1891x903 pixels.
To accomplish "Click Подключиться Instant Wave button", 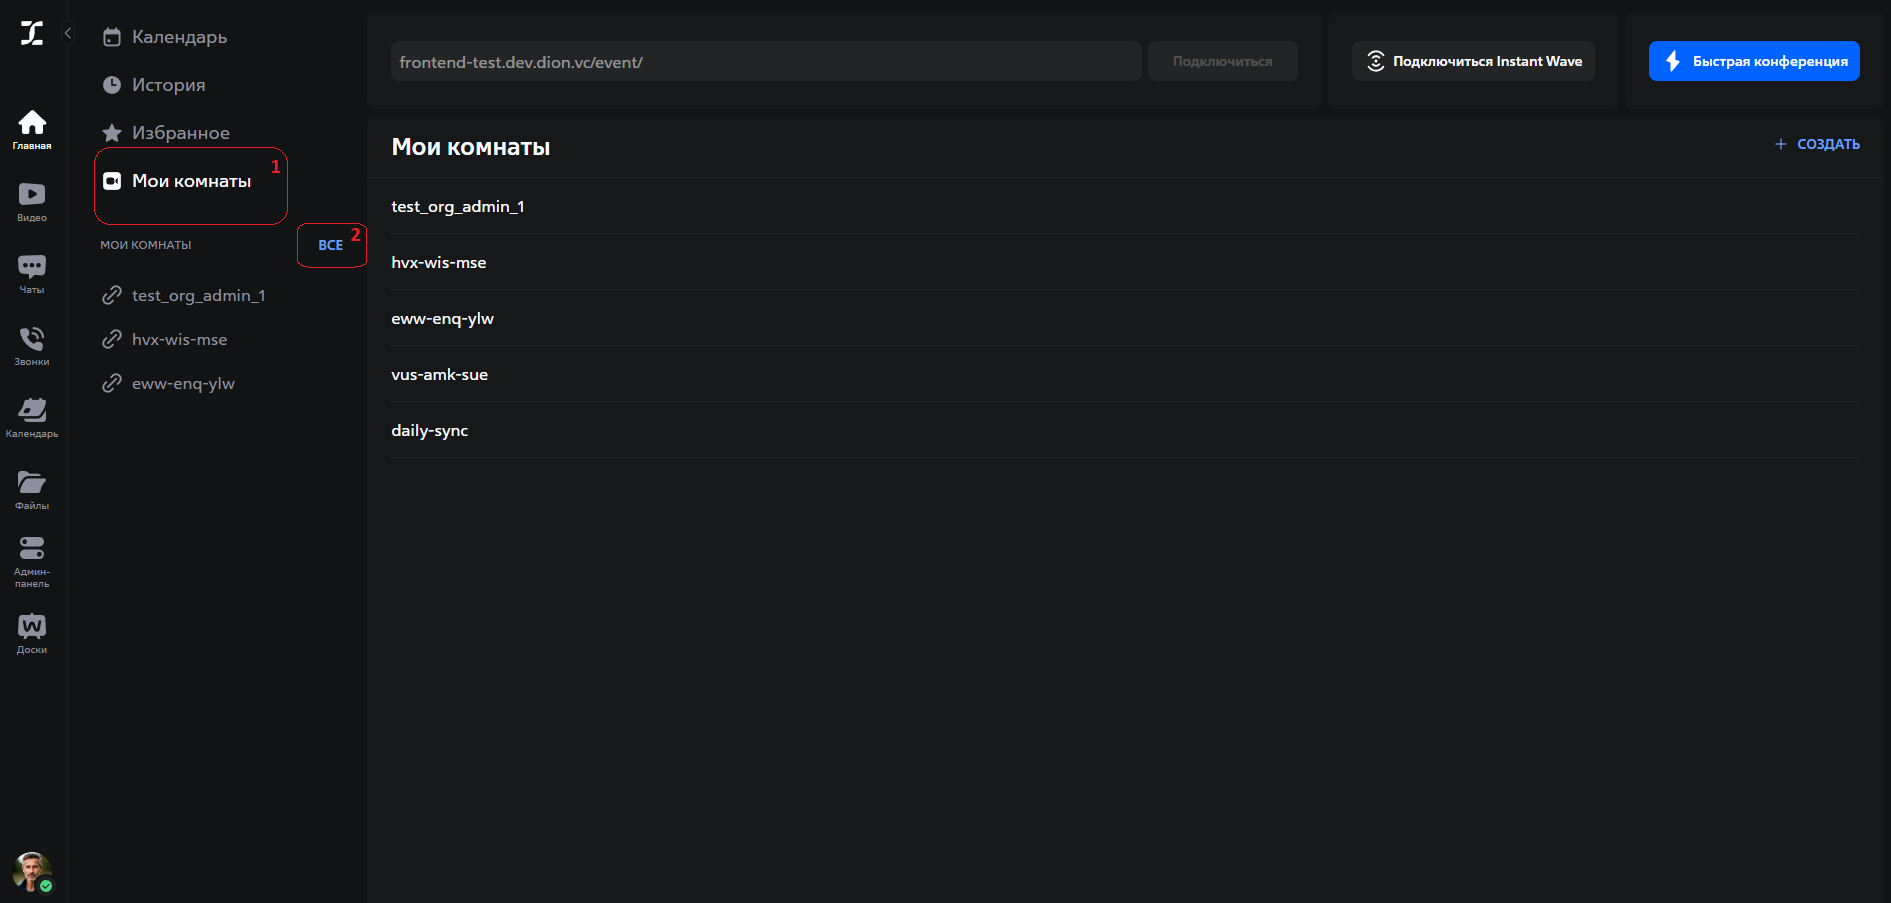I will tap(1473, 61).
